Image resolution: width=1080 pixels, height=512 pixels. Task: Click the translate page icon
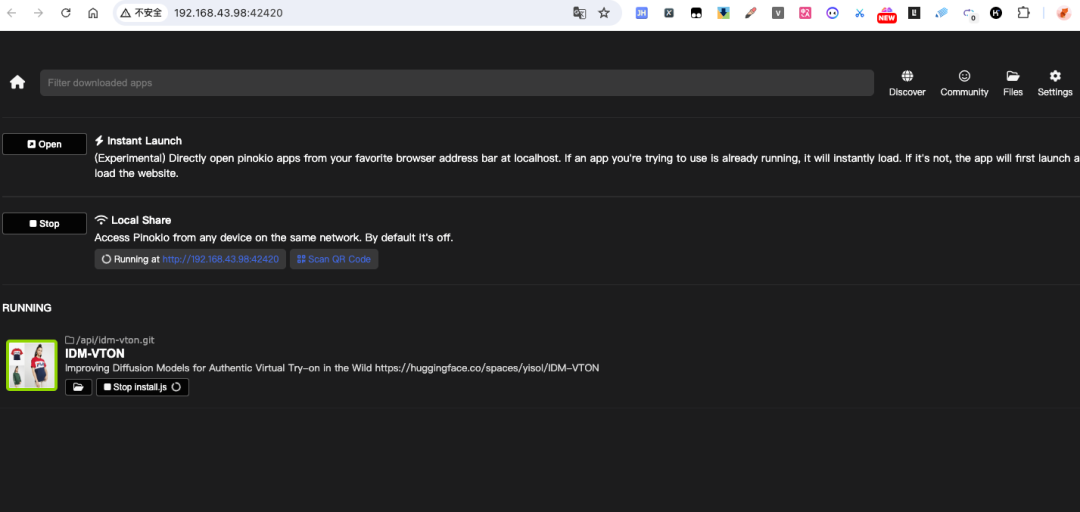[579, 13]
